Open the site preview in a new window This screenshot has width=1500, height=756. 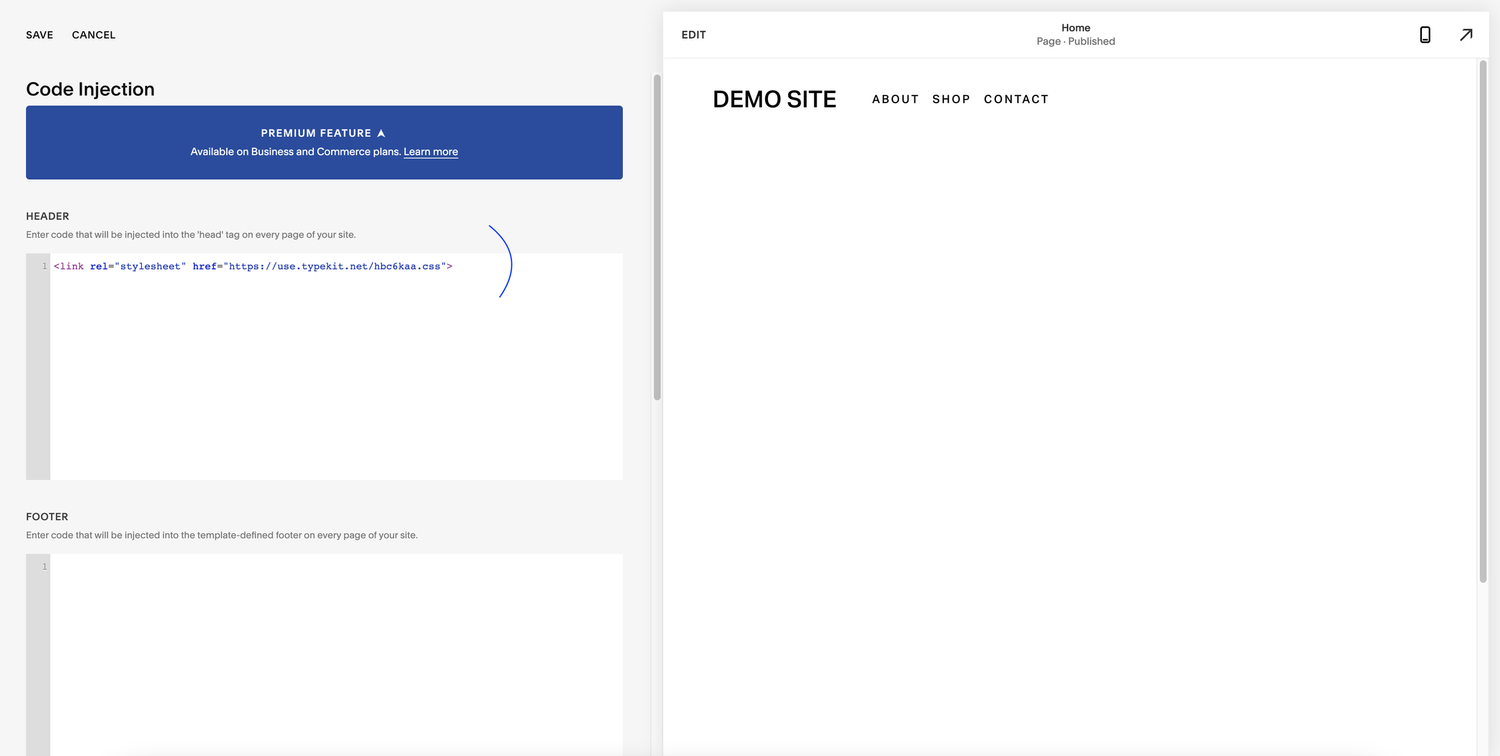point(1466,34)
